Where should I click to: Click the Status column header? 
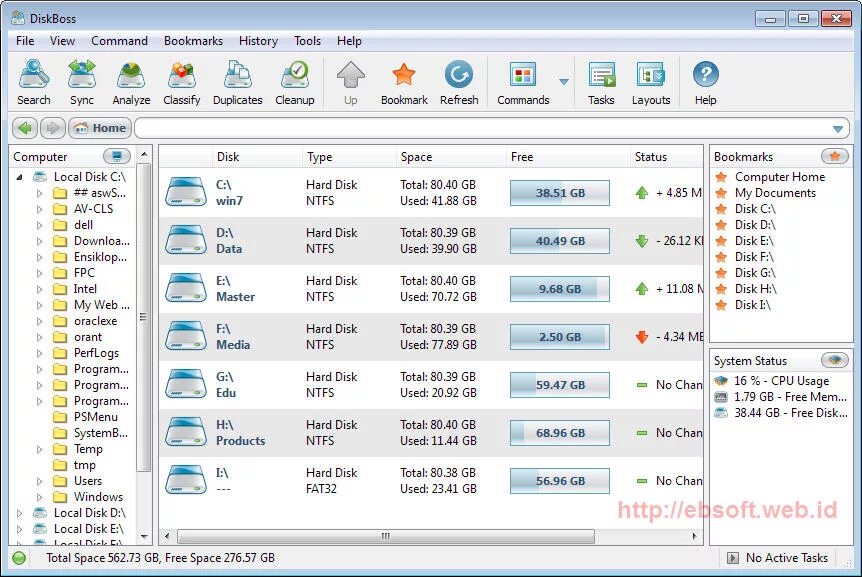pyautogui.click(x=666, y=157)
